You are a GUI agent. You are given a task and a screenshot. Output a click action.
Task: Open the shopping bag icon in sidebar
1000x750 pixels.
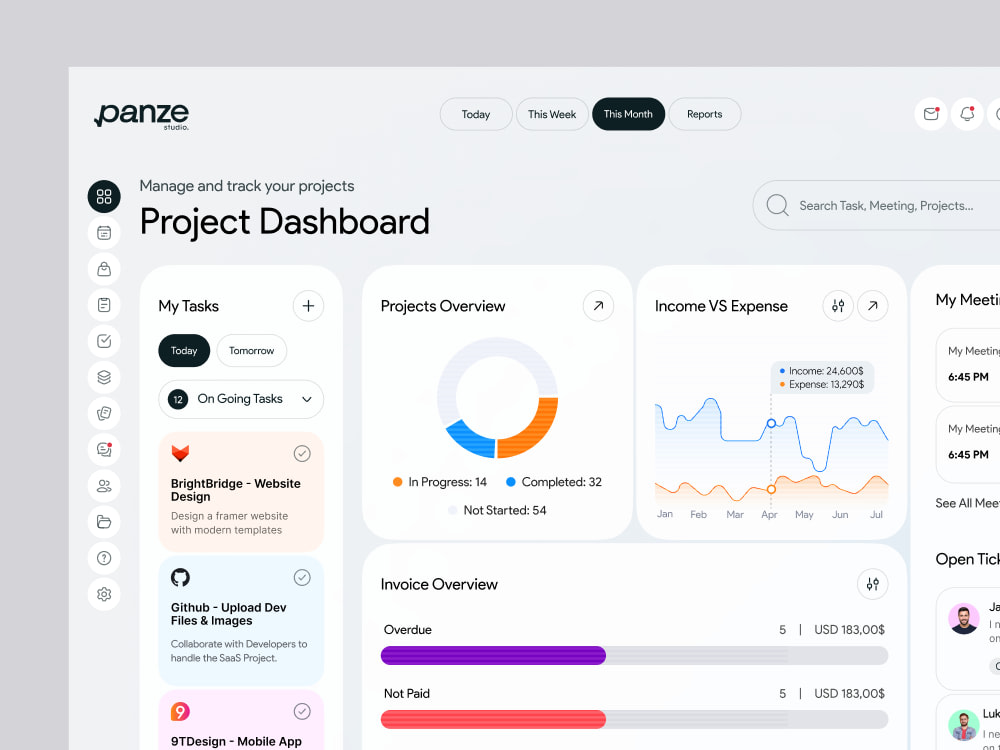pos(104,269)
